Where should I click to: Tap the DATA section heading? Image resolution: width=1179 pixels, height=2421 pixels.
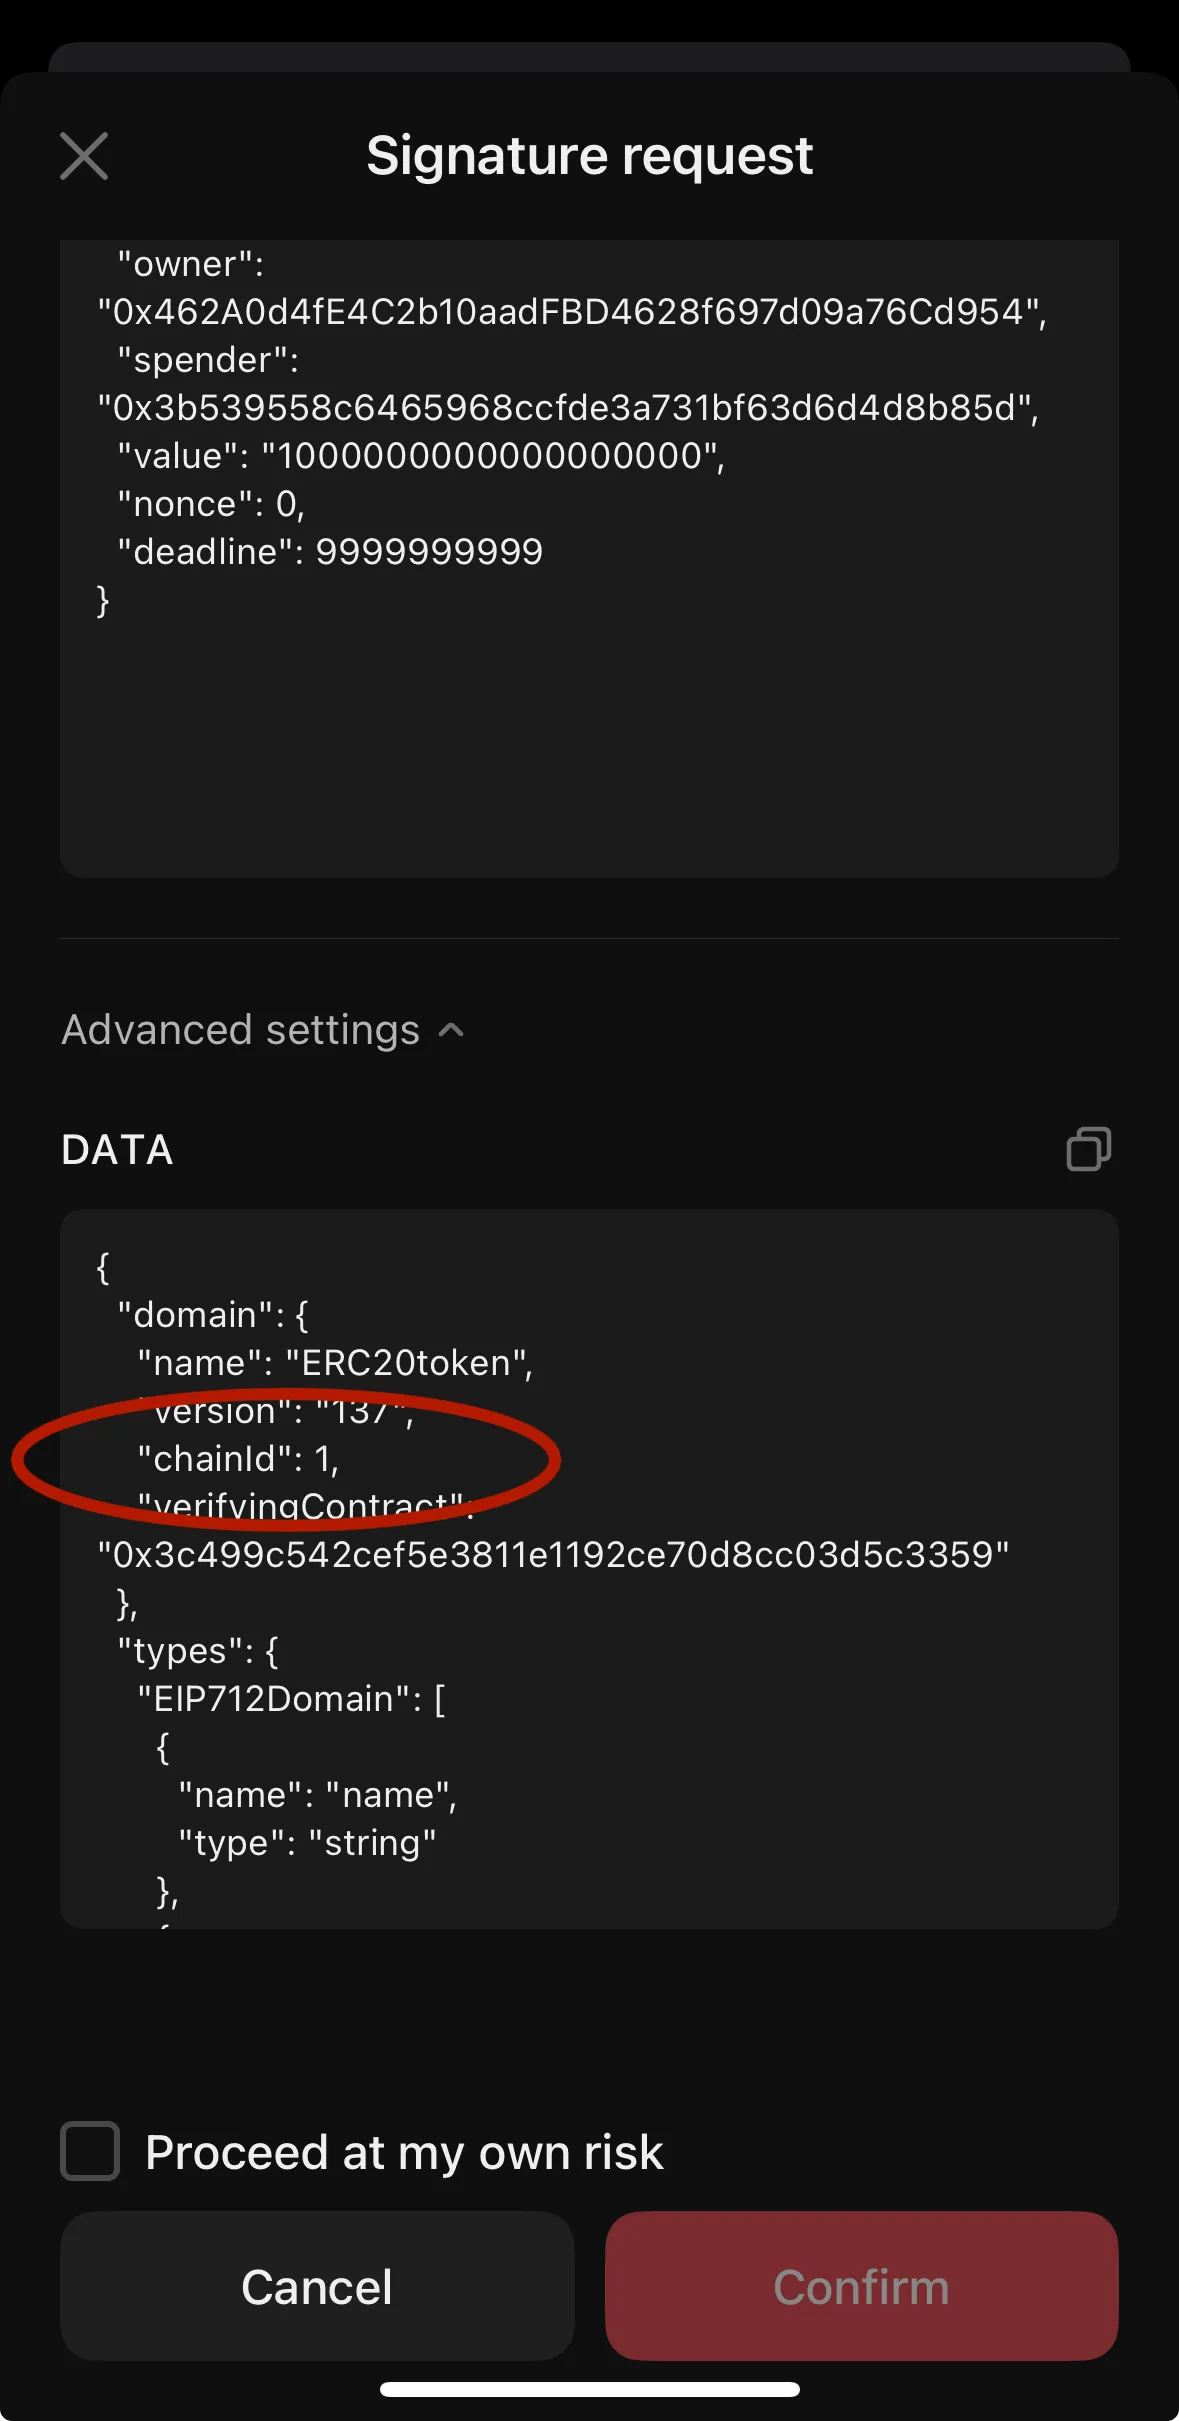[x=118, y=1150]
